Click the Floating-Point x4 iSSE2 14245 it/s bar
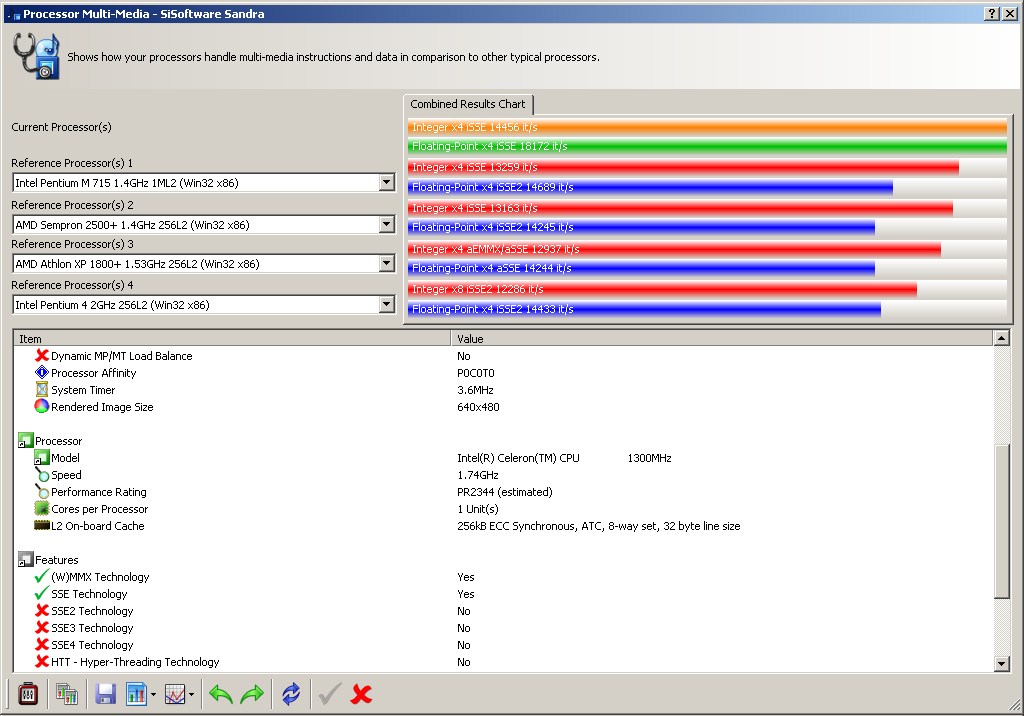This screenshot has height=716, width=1024. 641,227
